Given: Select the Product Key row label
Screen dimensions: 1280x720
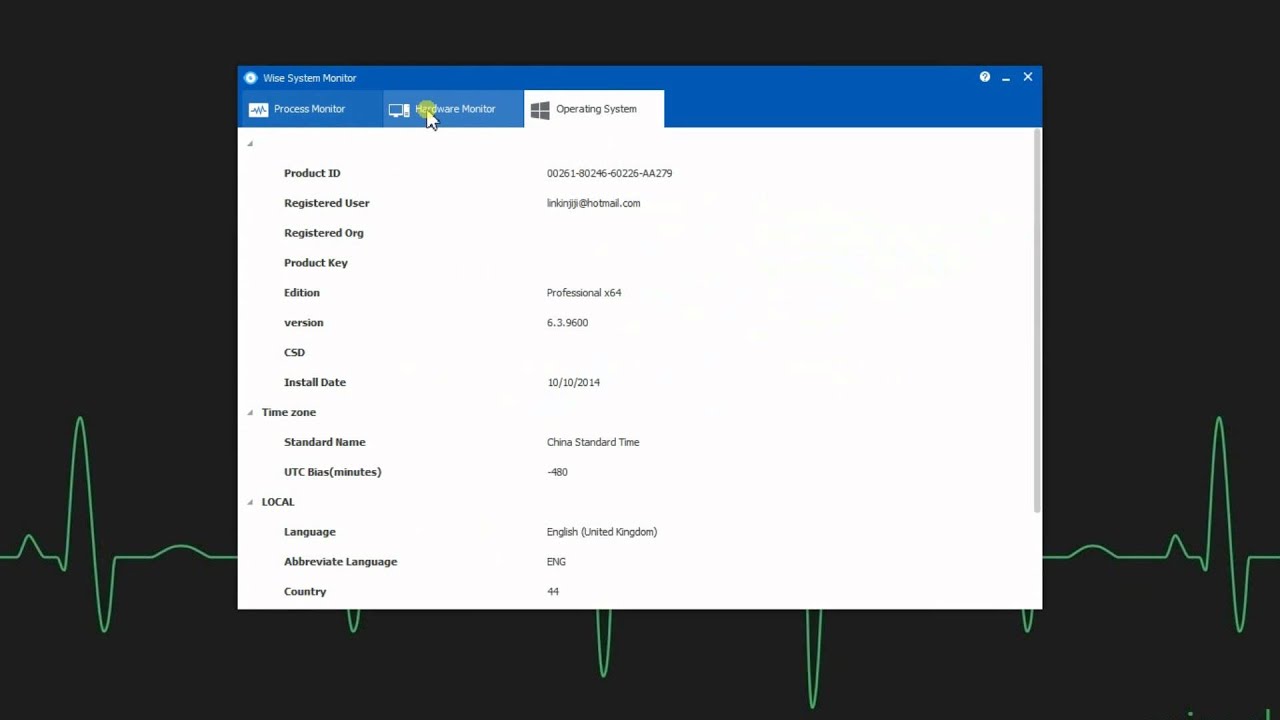Looking at the screenshot, I should [x=316, y=263].
